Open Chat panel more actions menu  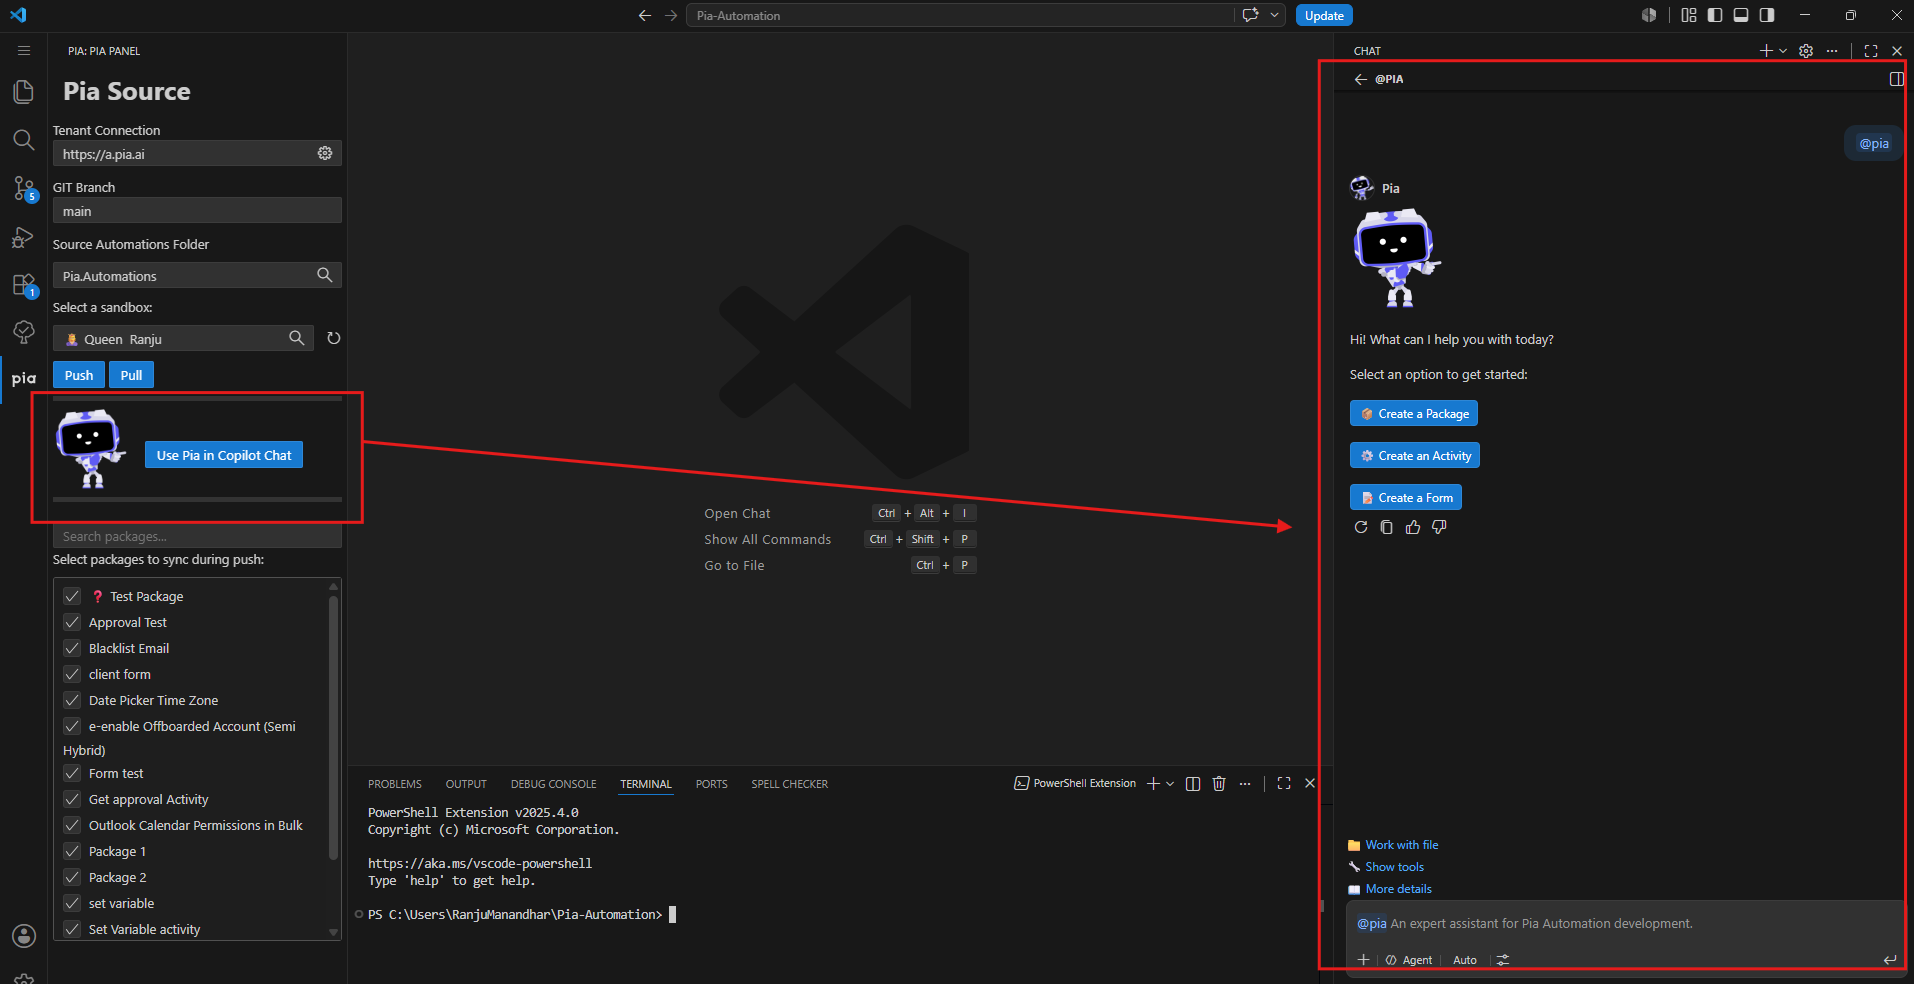pos(1832,51)
